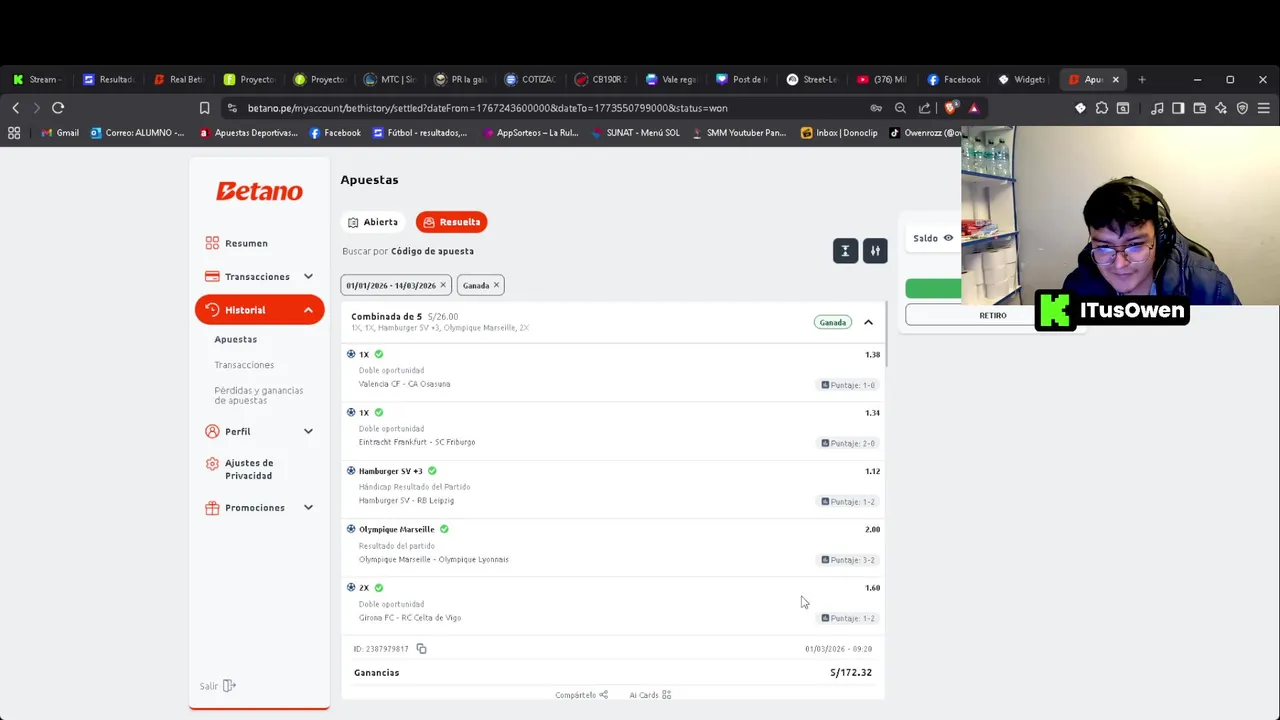Open the Gmail bookmark
Image resolution: width=1280 pixels, height=720 pixels.
tap(59, 133)
